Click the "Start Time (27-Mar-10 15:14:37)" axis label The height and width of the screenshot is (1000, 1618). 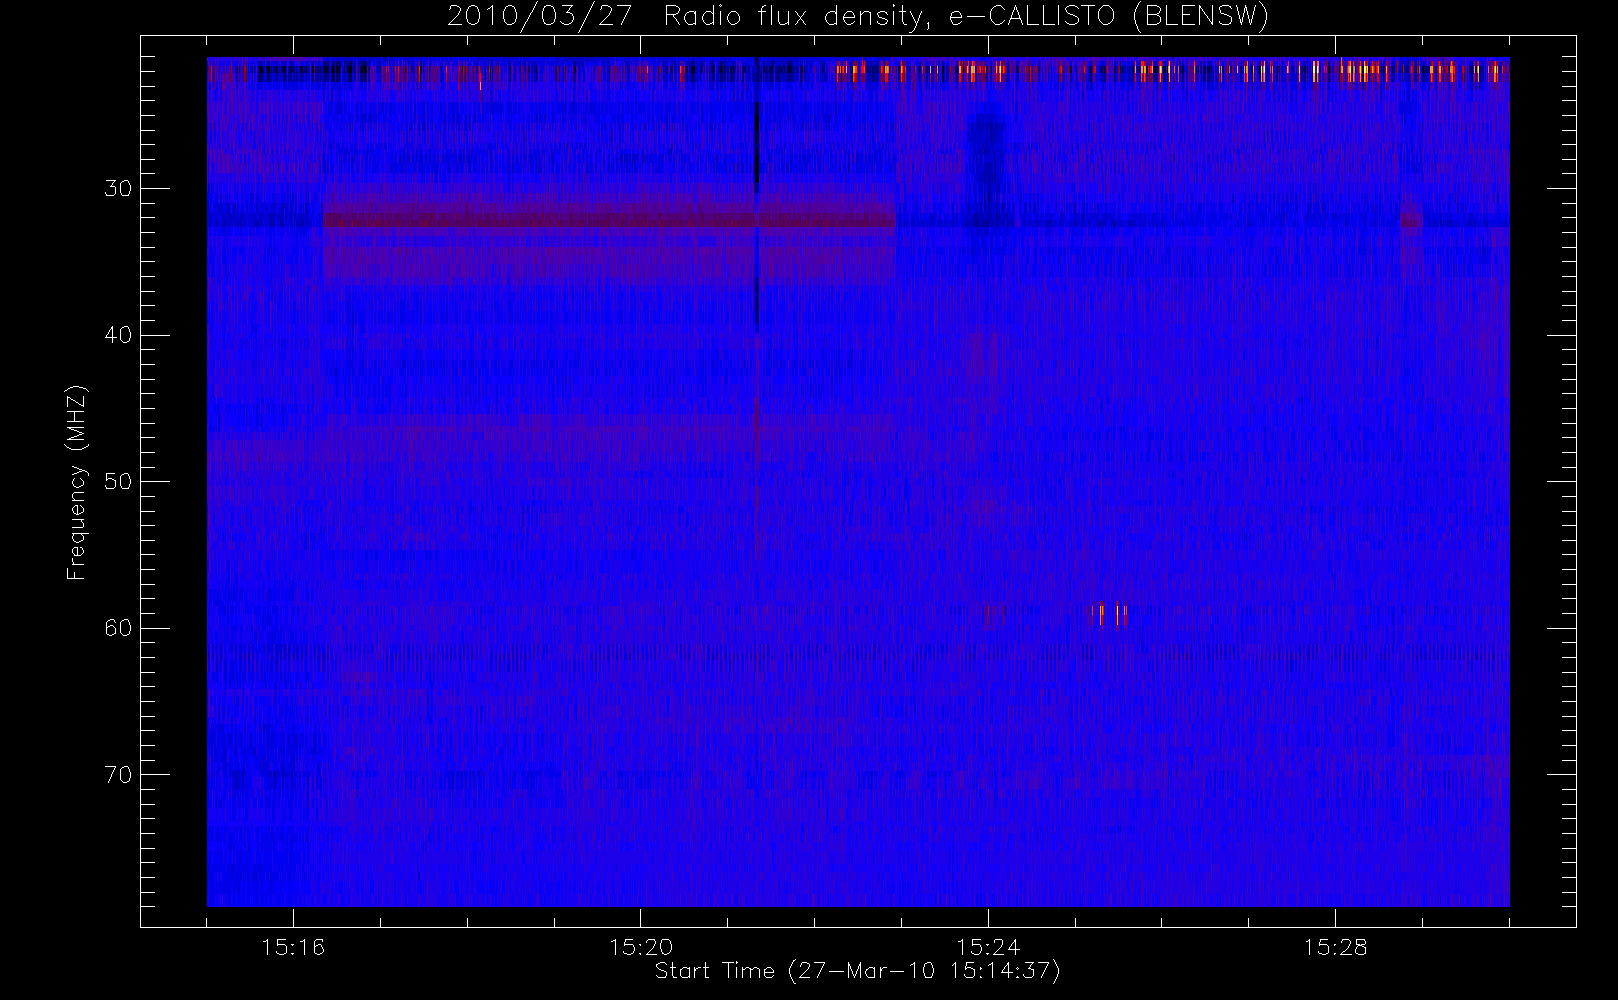[857, 971]
